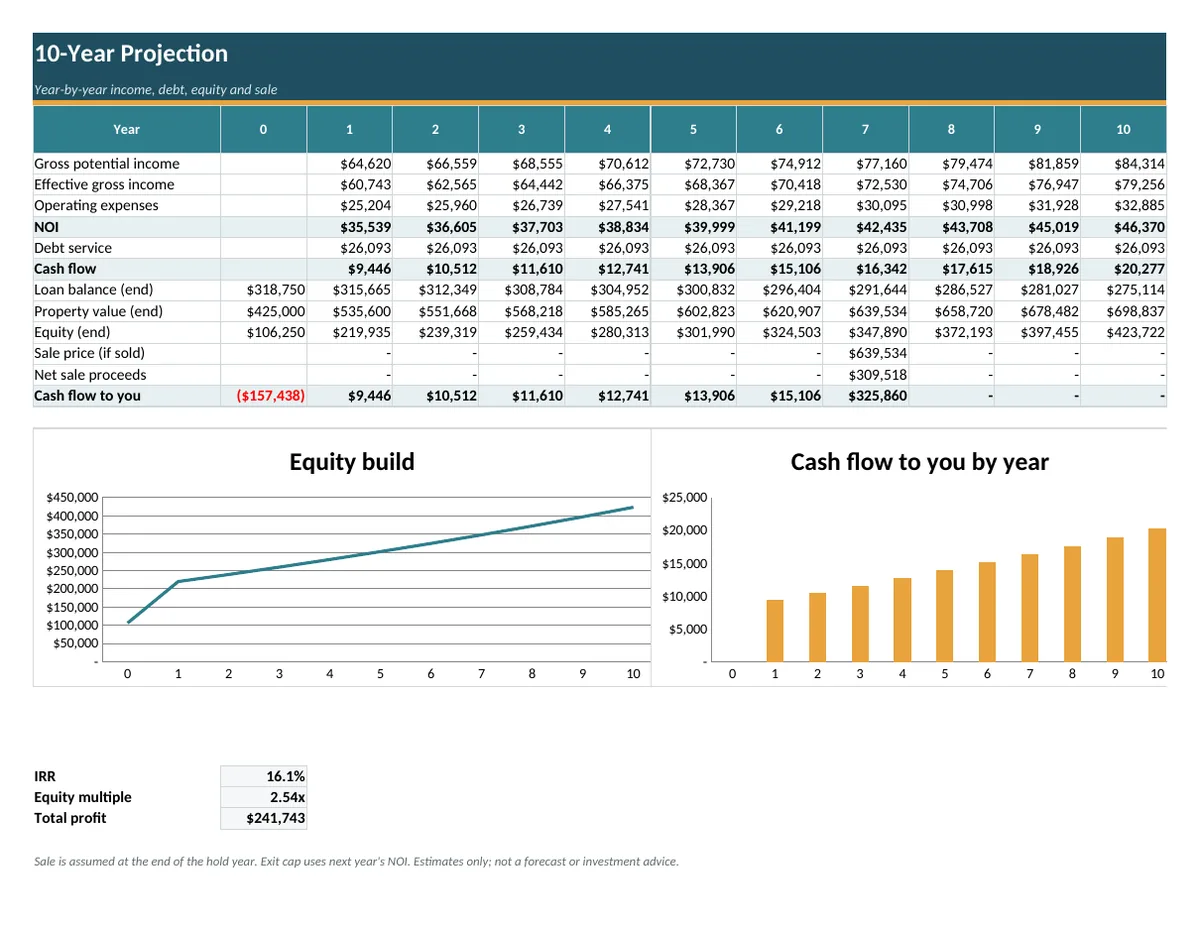Select the Equity build chart title

351,462
